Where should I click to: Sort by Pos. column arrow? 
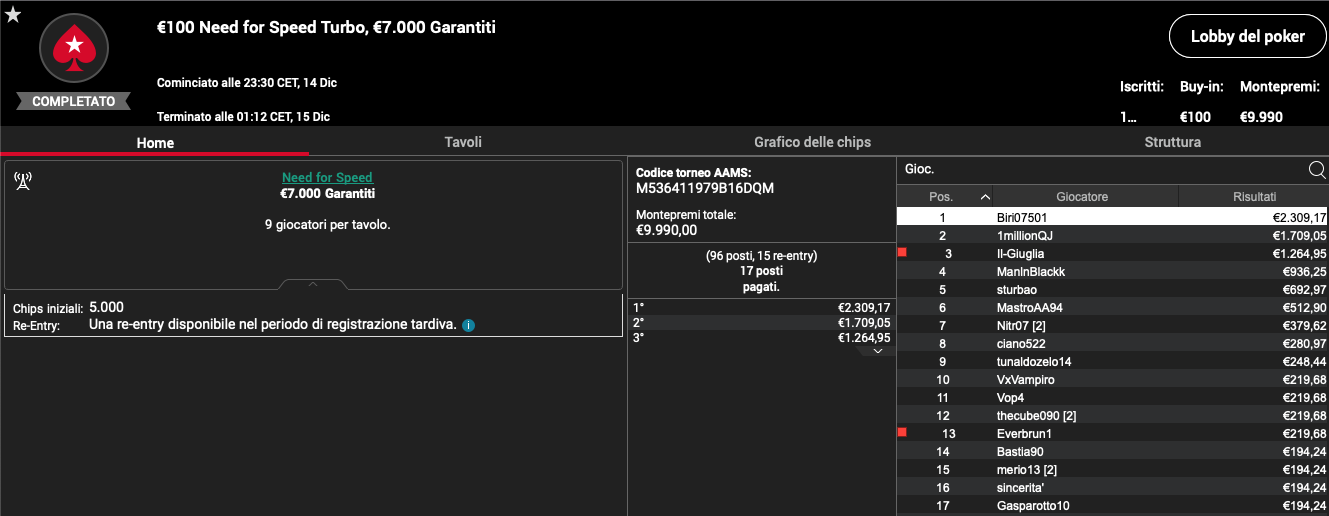pyautogui.click(x=985, y=197)
